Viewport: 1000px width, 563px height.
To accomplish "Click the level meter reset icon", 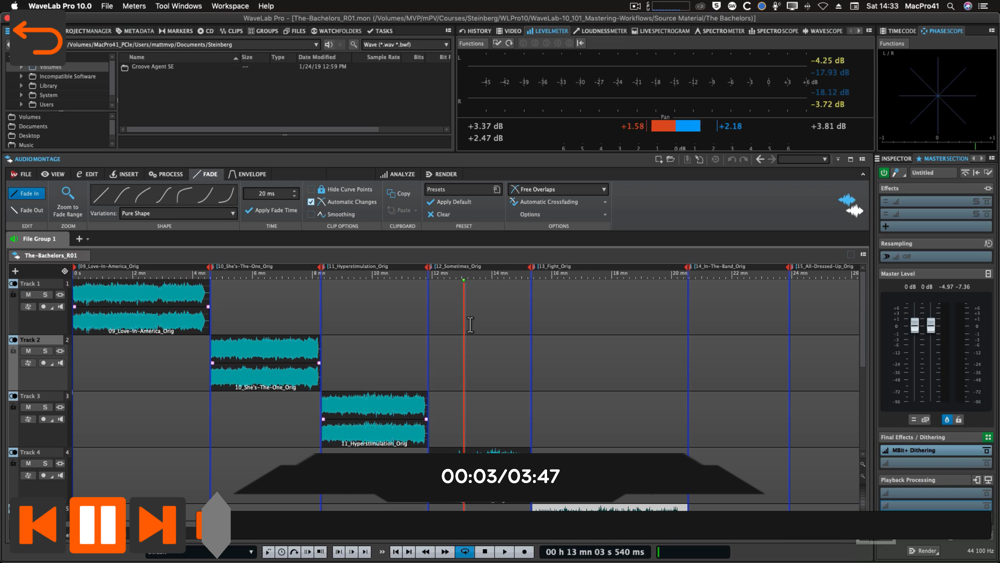I will click(509, 43).
